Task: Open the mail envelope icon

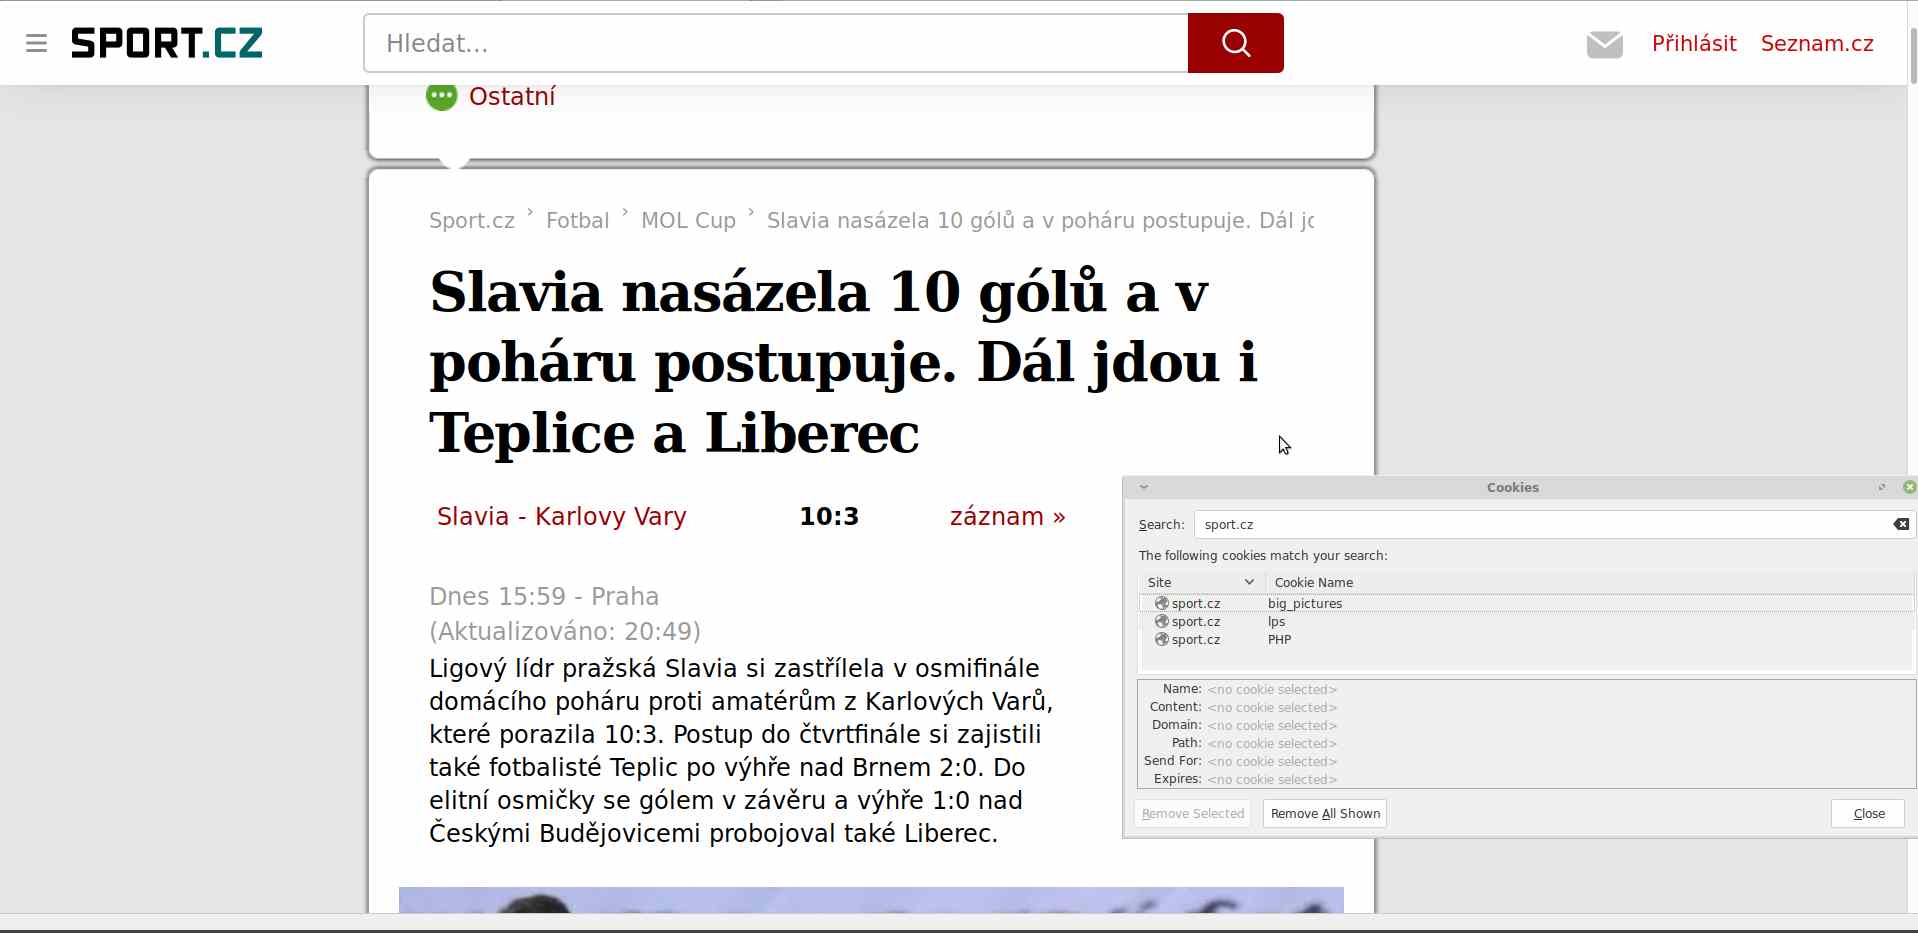Action: click(1604, 44)
